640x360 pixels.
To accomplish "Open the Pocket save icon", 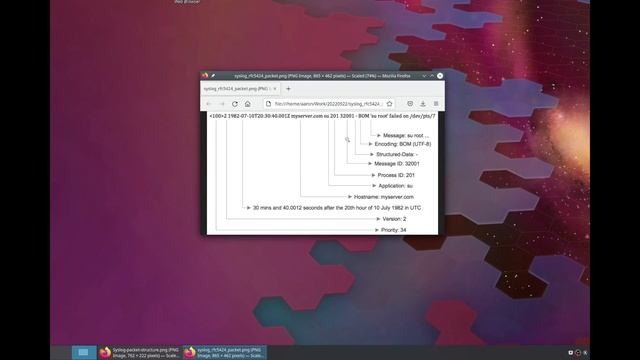I will [x=410, y=104].
